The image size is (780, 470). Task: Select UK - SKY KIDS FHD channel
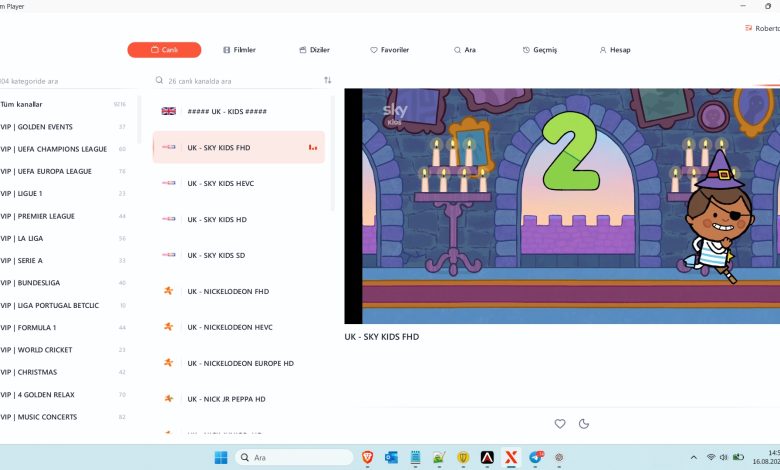coord(239,147)
